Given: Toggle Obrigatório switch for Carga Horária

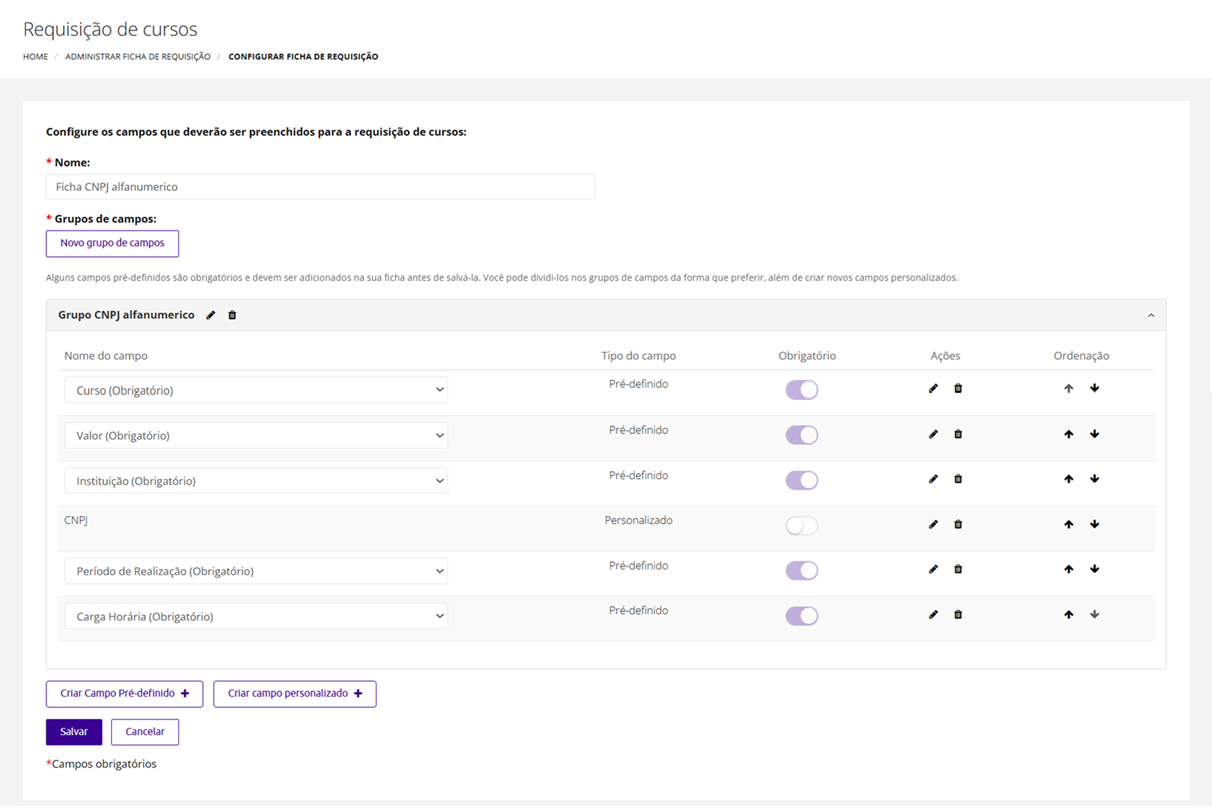Looking at the screenshot, I should [802, 616].
